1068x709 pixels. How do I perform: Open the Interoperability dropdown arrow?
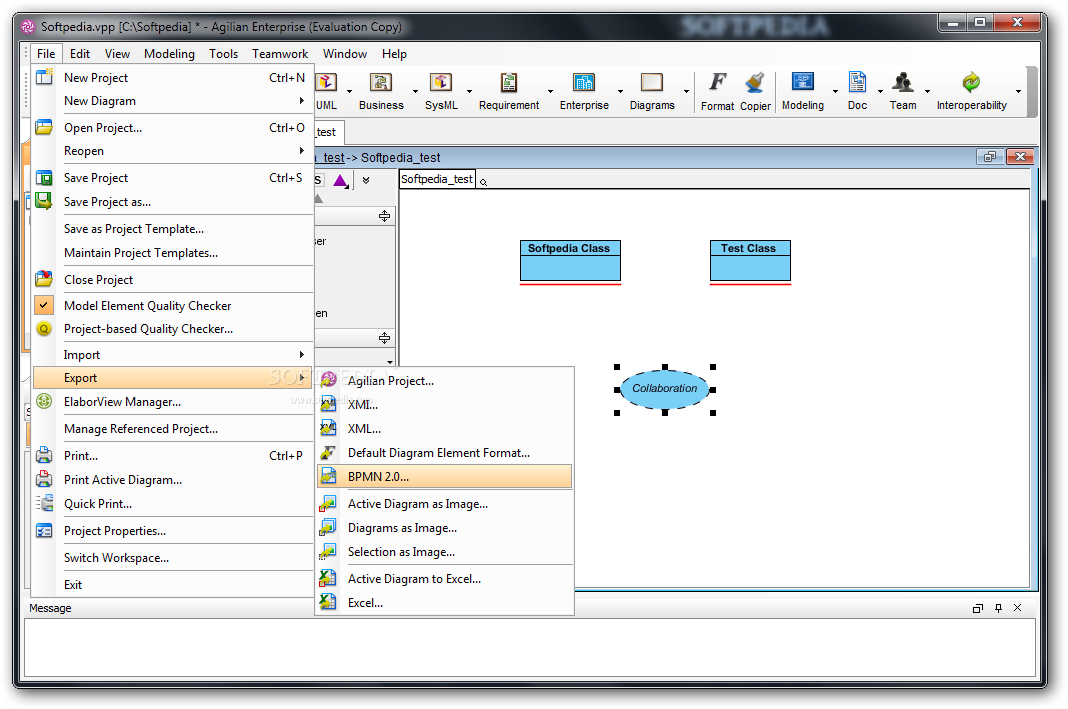tap(1018, 91)
